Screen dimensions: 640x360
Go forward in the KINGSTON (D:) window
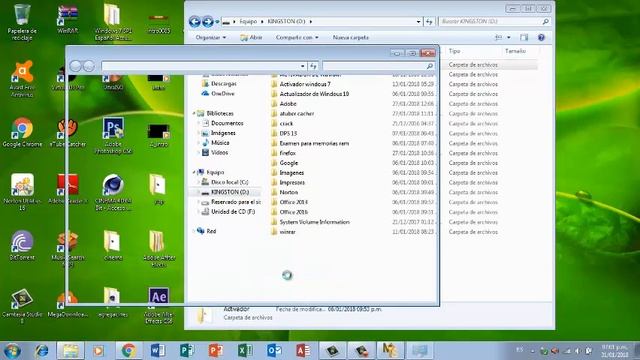pos(208,21)
